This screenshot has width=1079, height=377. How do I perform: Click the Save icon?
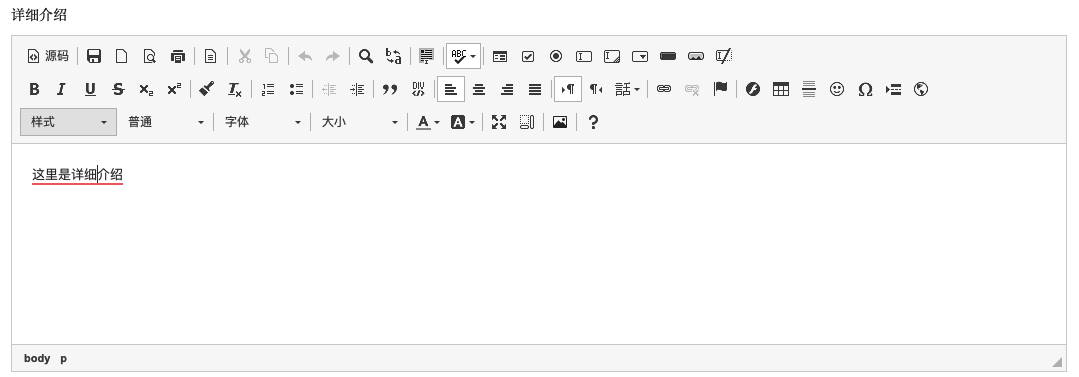click(x=94, y=56)
